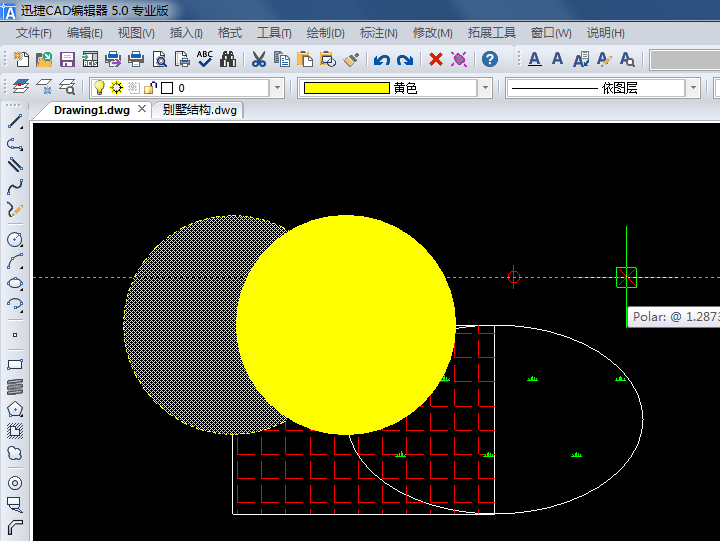Expand the 依图层 linetype dropdown

point(693,87)
